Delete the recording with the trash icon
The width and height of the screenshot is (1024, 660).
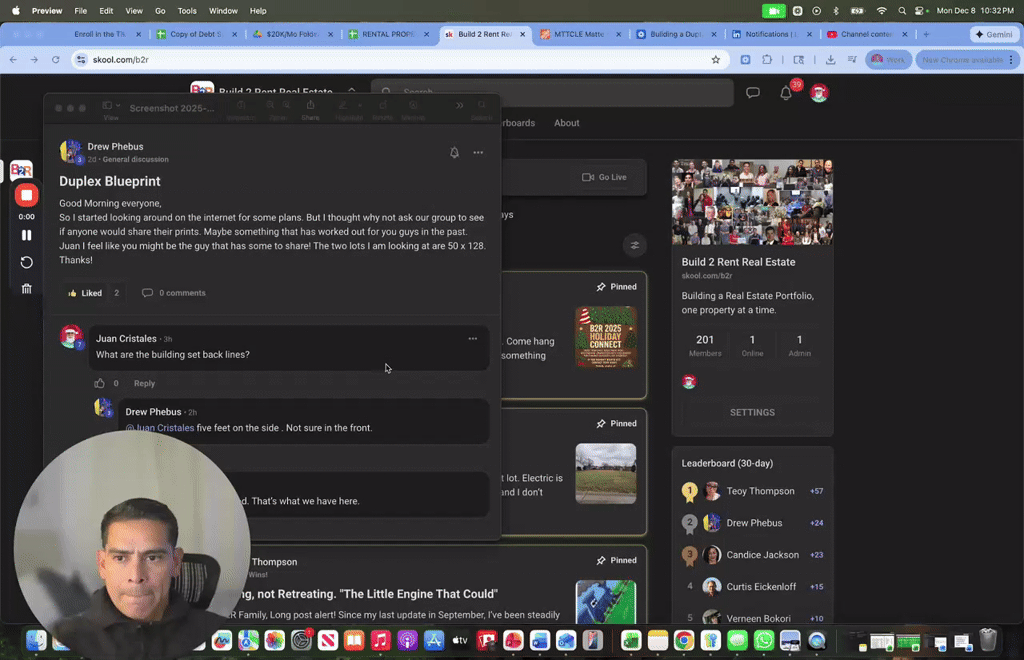[26, 289]
